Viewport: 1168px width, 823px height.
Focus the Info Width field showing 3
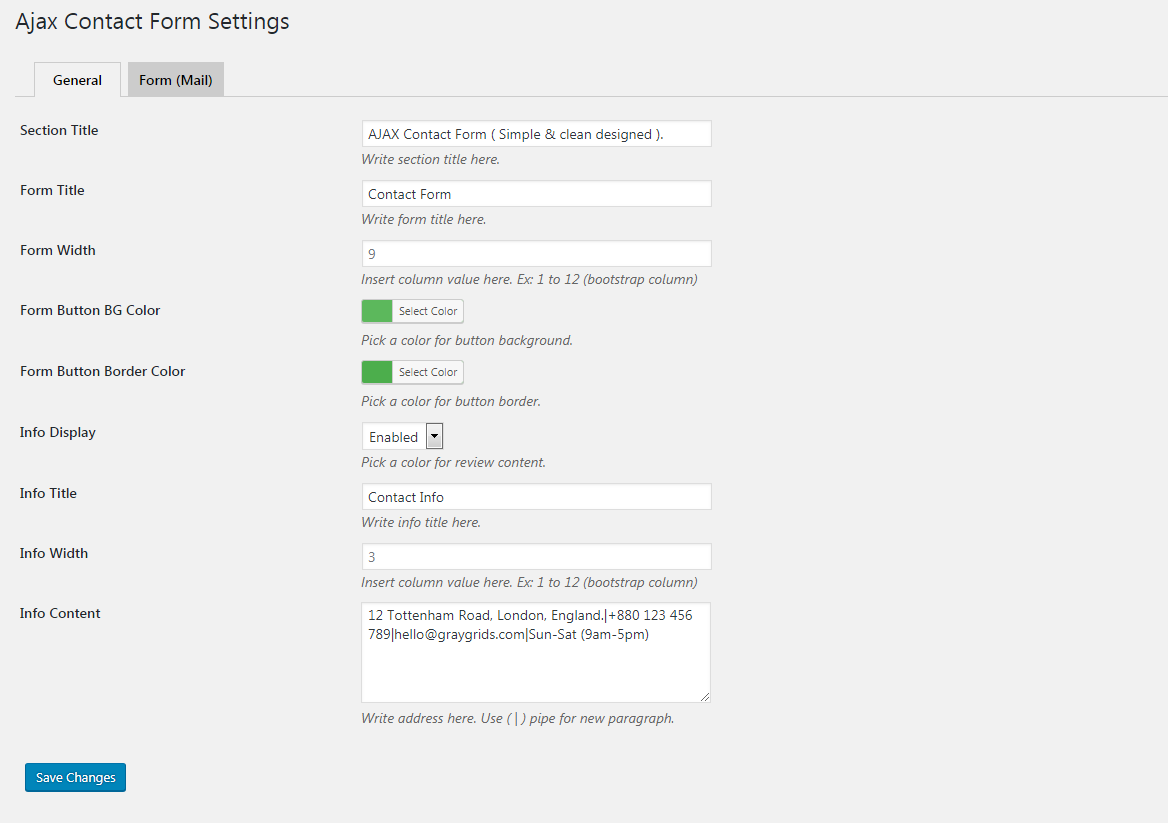coord(536,557)
